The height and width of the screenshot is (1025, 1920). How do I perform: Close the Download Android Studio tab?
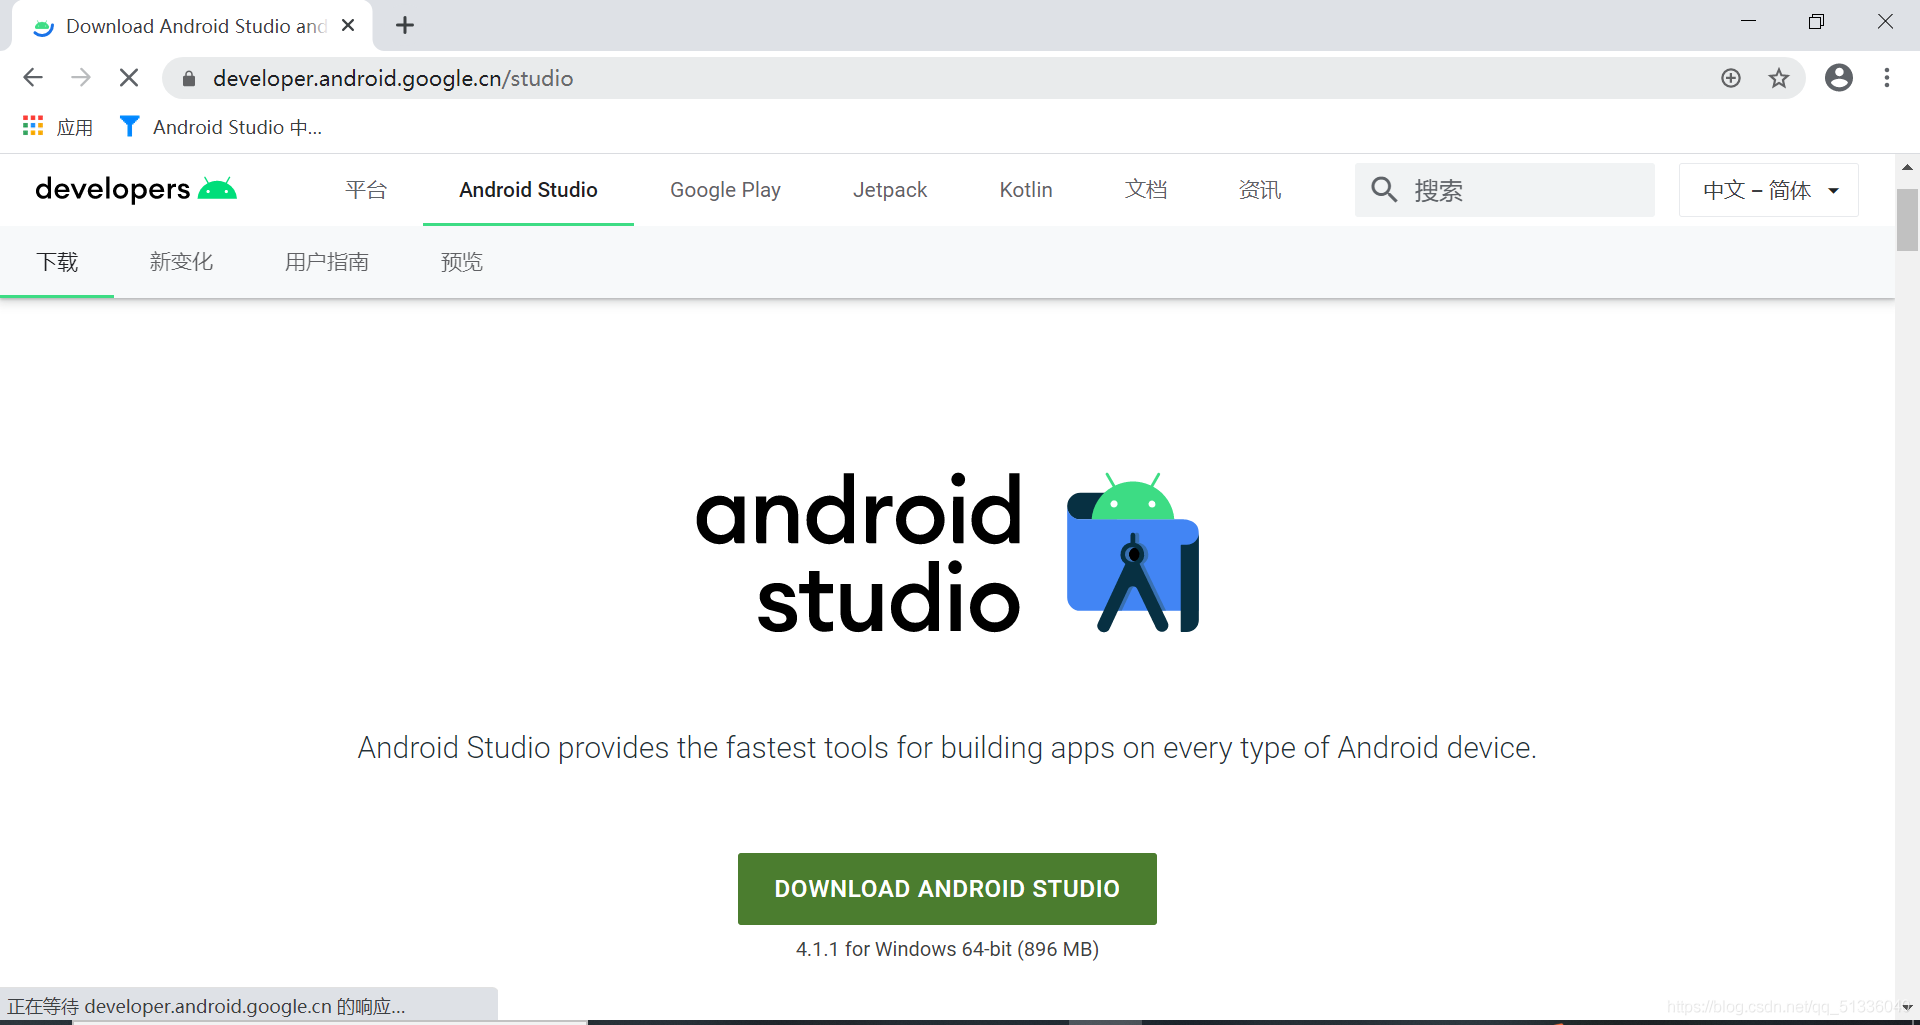348,26
